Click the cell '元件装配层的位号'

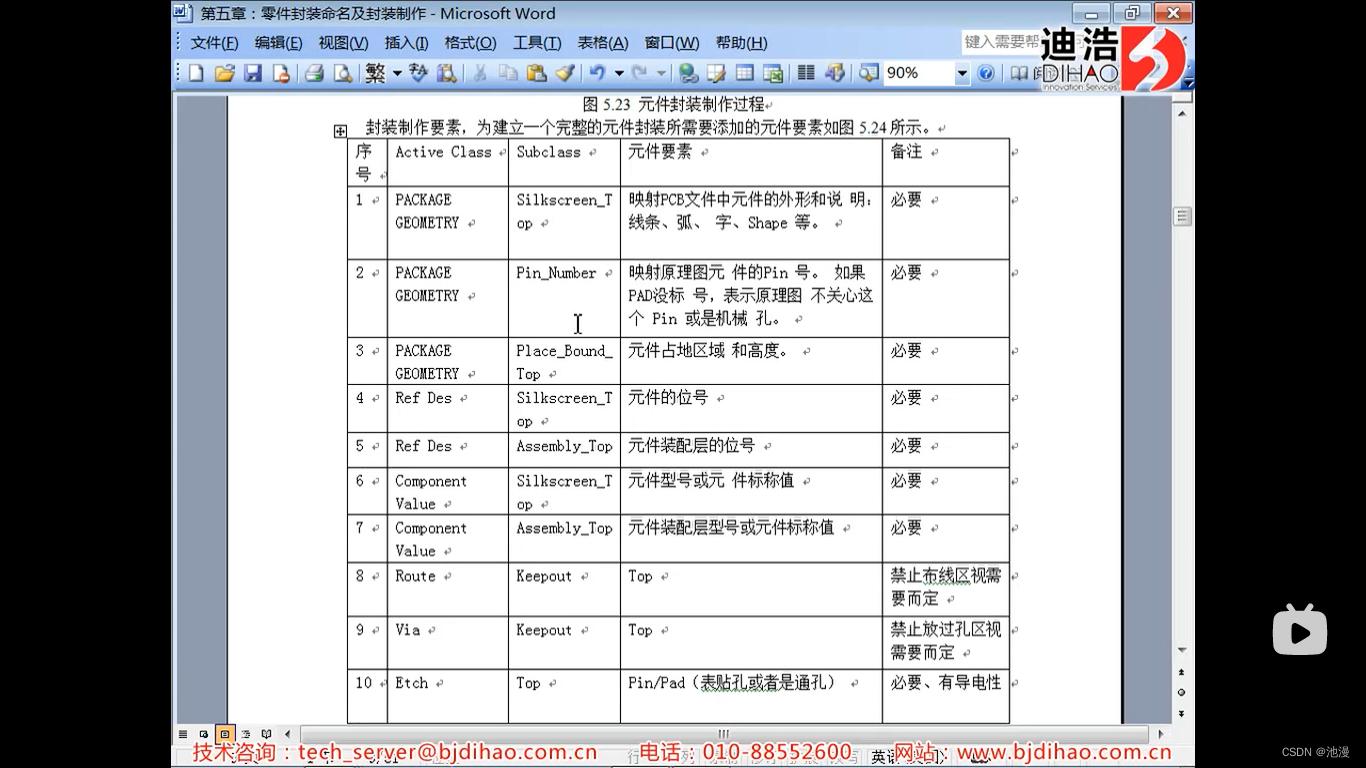tap(691, 446)
